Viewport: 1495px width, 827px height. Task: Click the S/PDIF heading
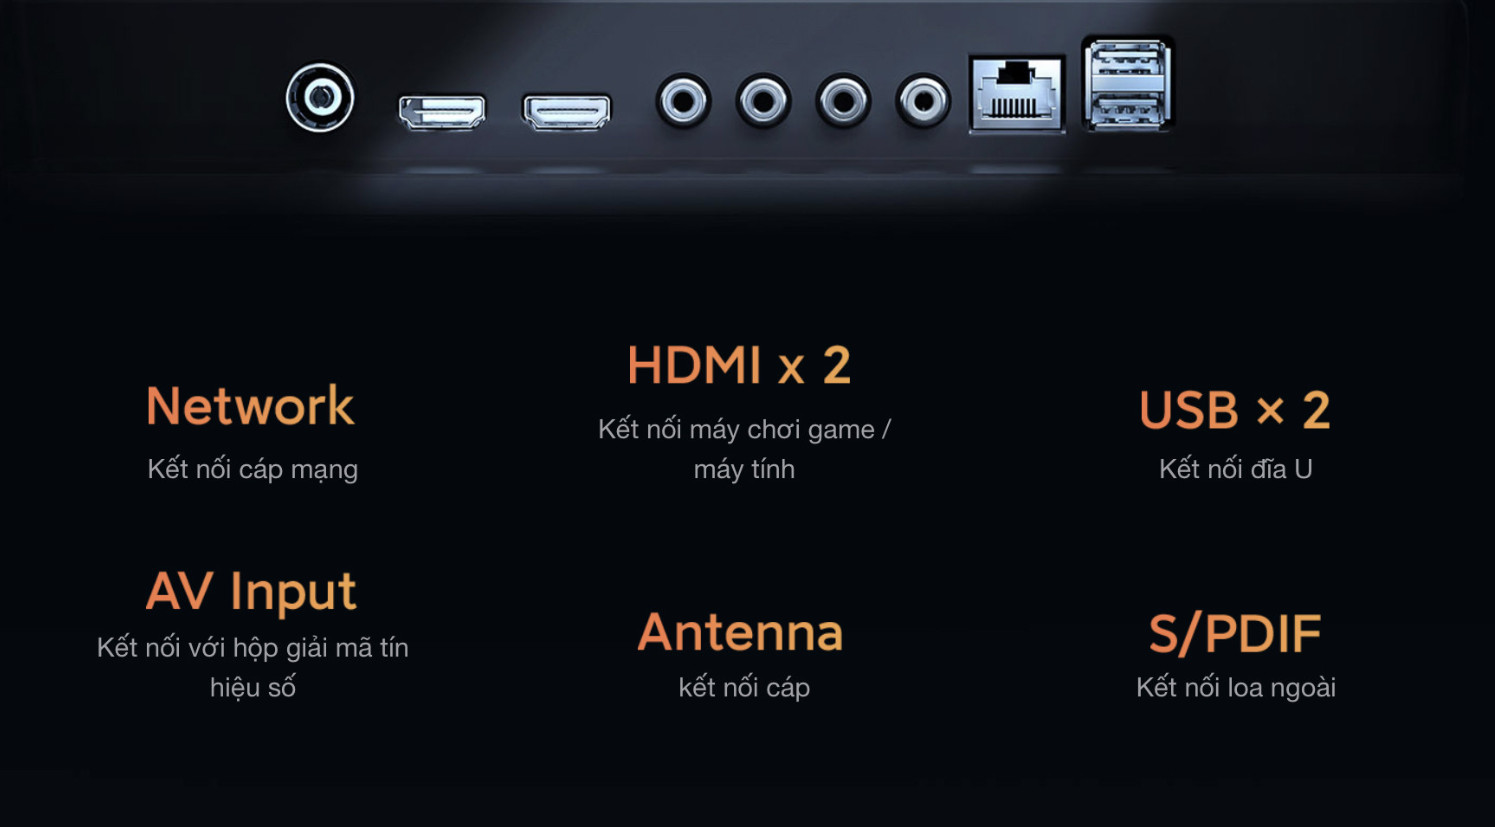coord(1235,634)
